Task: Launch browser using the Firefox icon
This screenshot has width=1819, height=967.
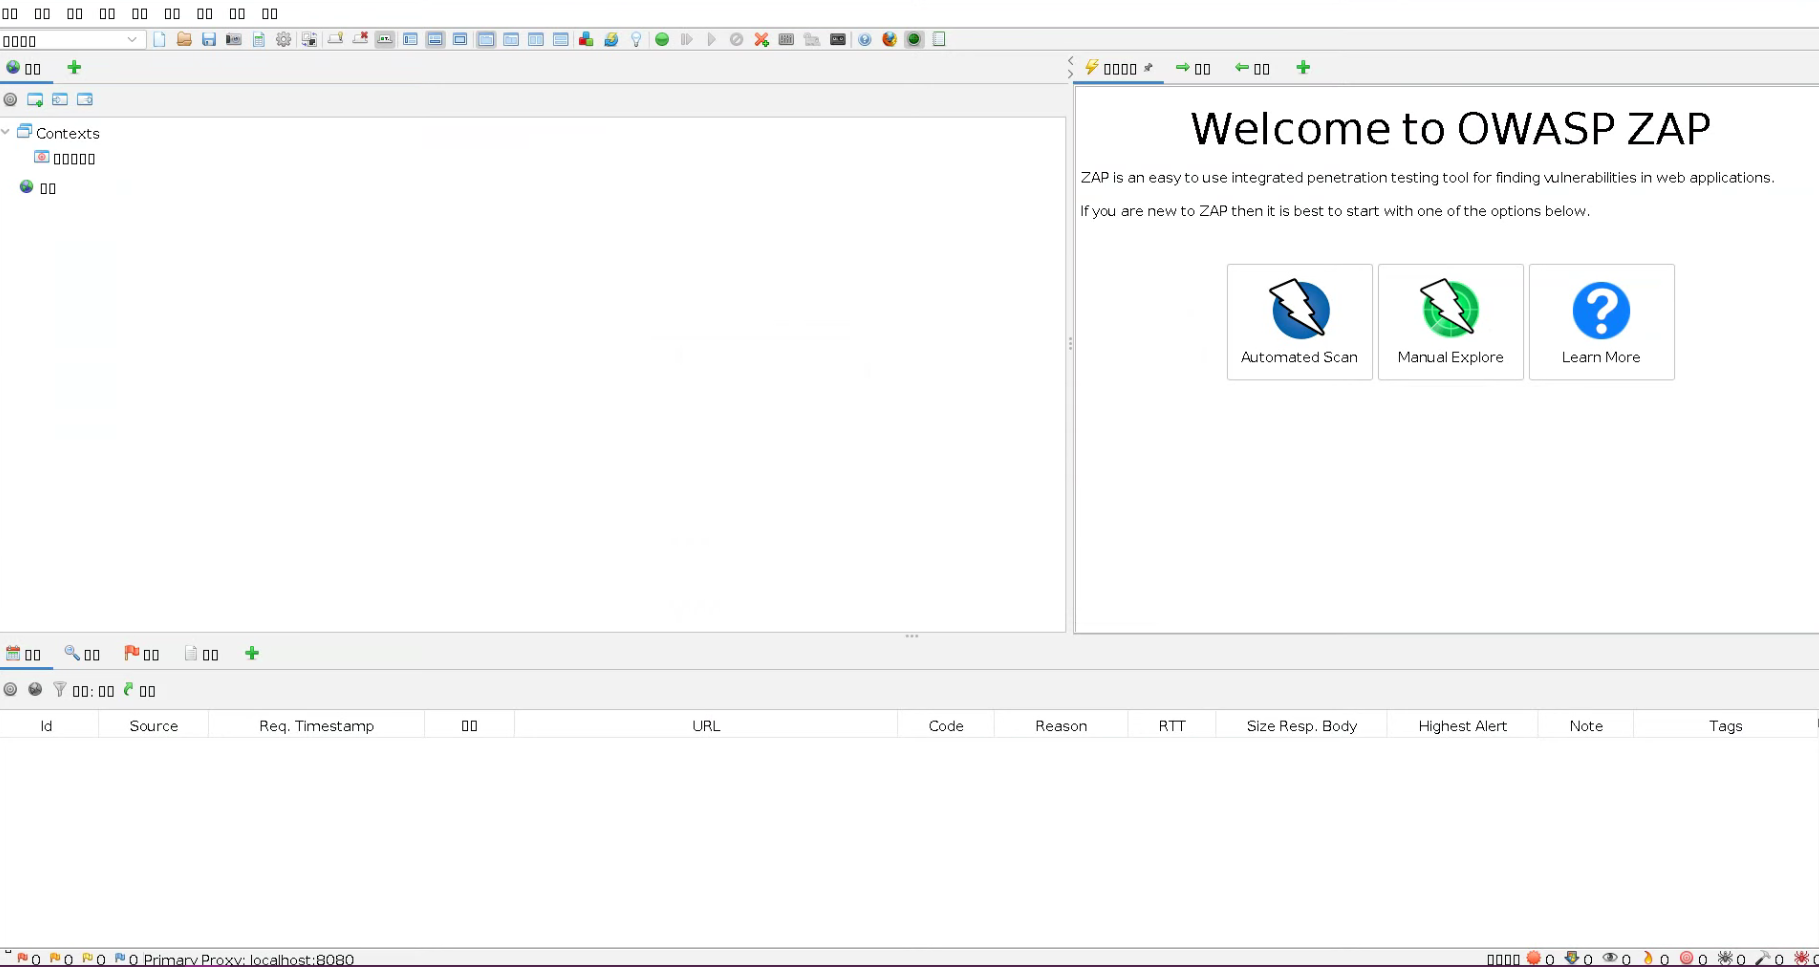Action: [890, 40]
